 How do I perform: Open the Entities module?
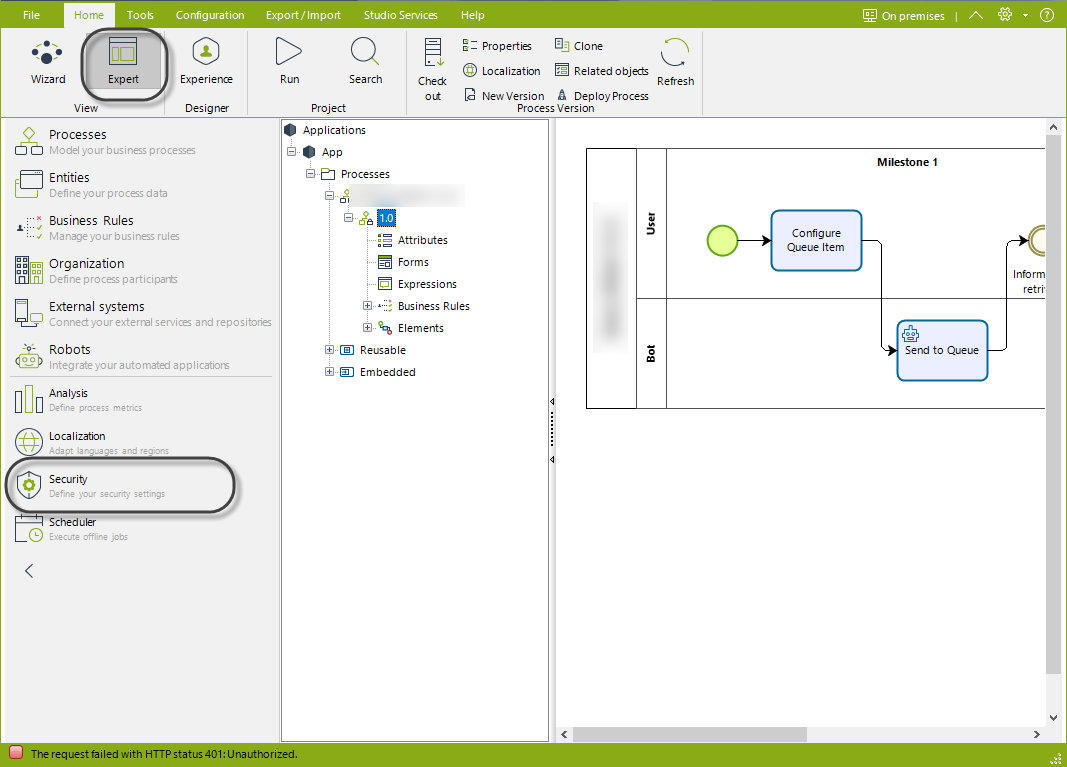[x=91, y=184]
